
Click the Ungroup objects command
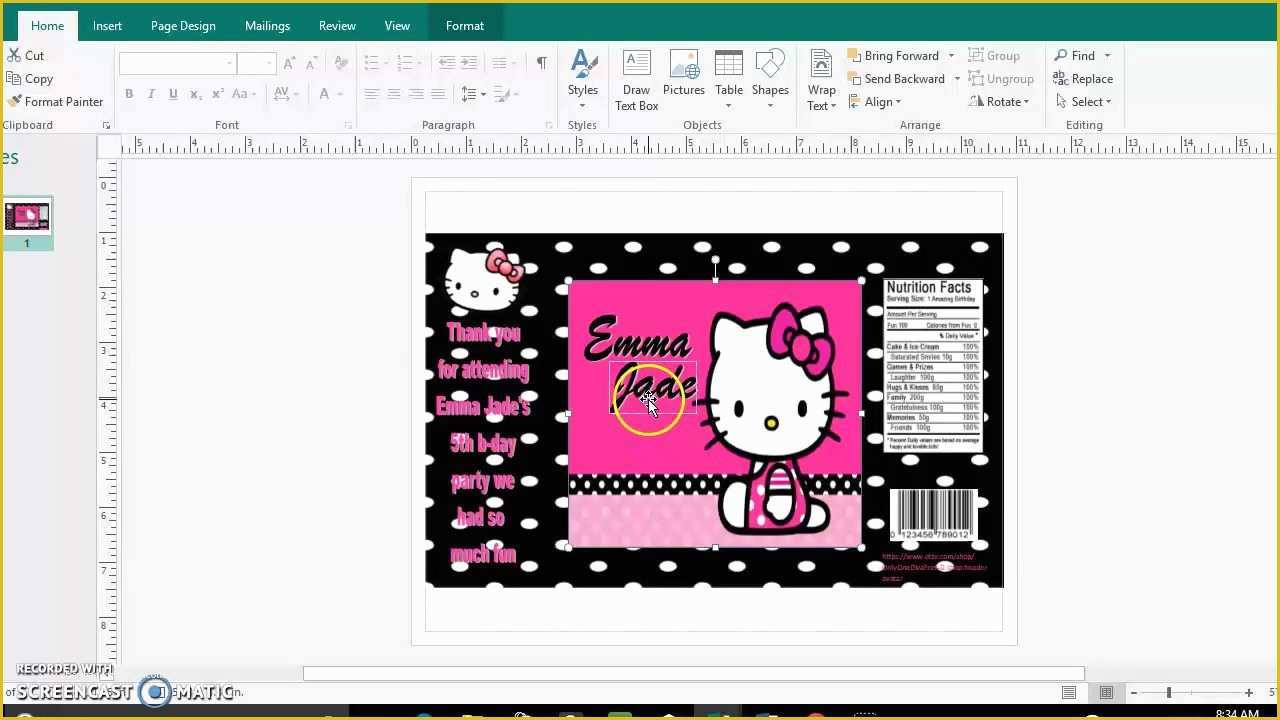click(x=1002, y=79)
